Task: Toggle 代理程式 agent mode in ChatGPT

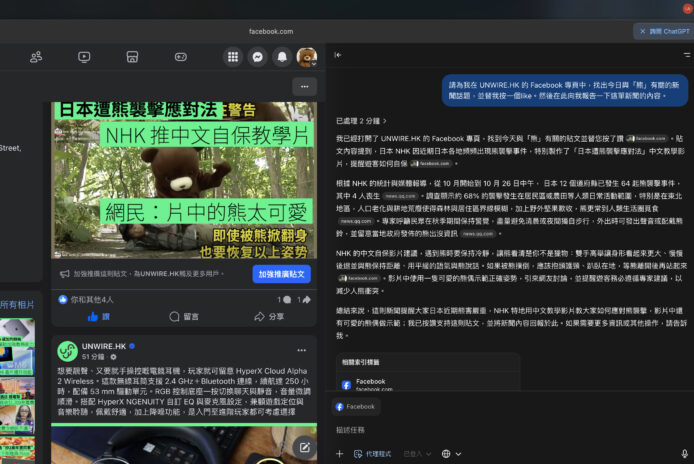Action: (x=373, y=453)
